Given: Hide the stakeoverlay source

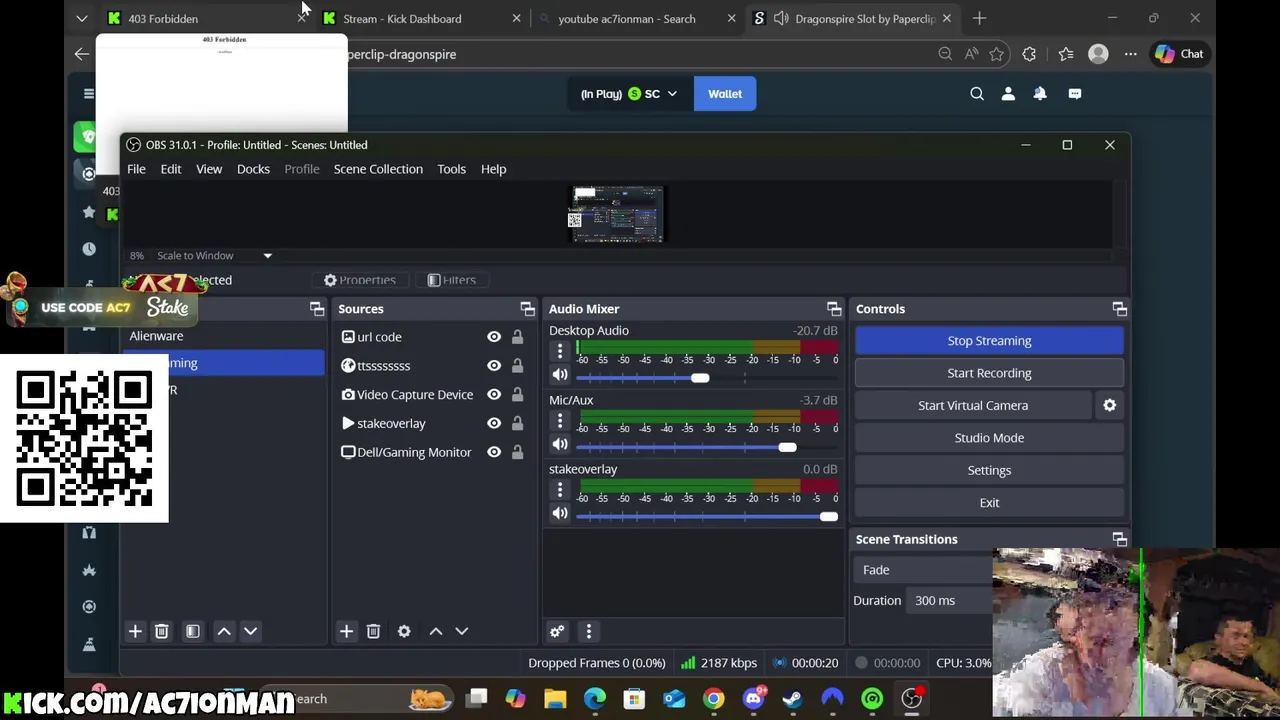Looking at the screenshot, I should coord(494,423).
